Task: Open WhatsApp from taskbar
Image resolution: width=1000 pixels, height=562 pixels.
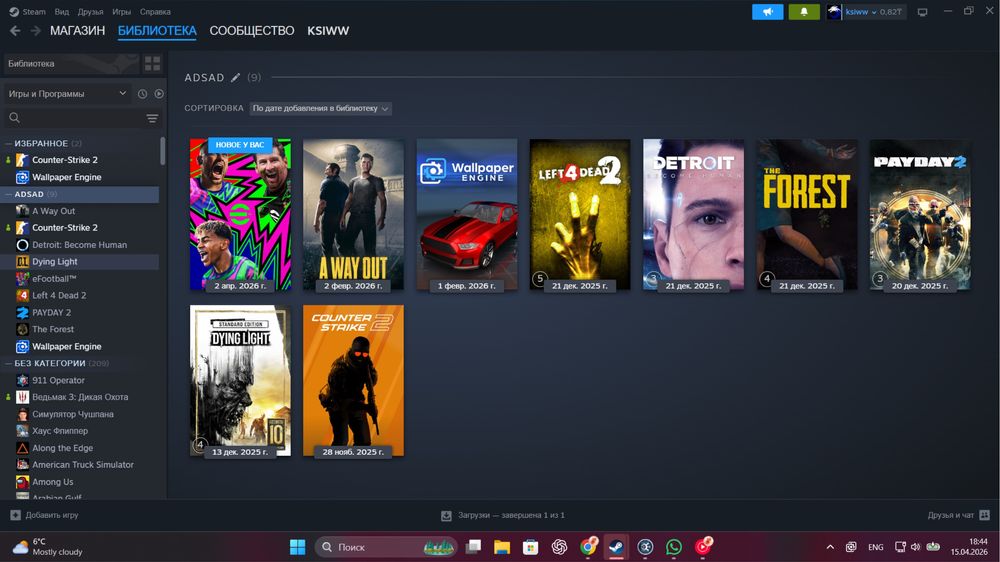Action: pos(673,547)
